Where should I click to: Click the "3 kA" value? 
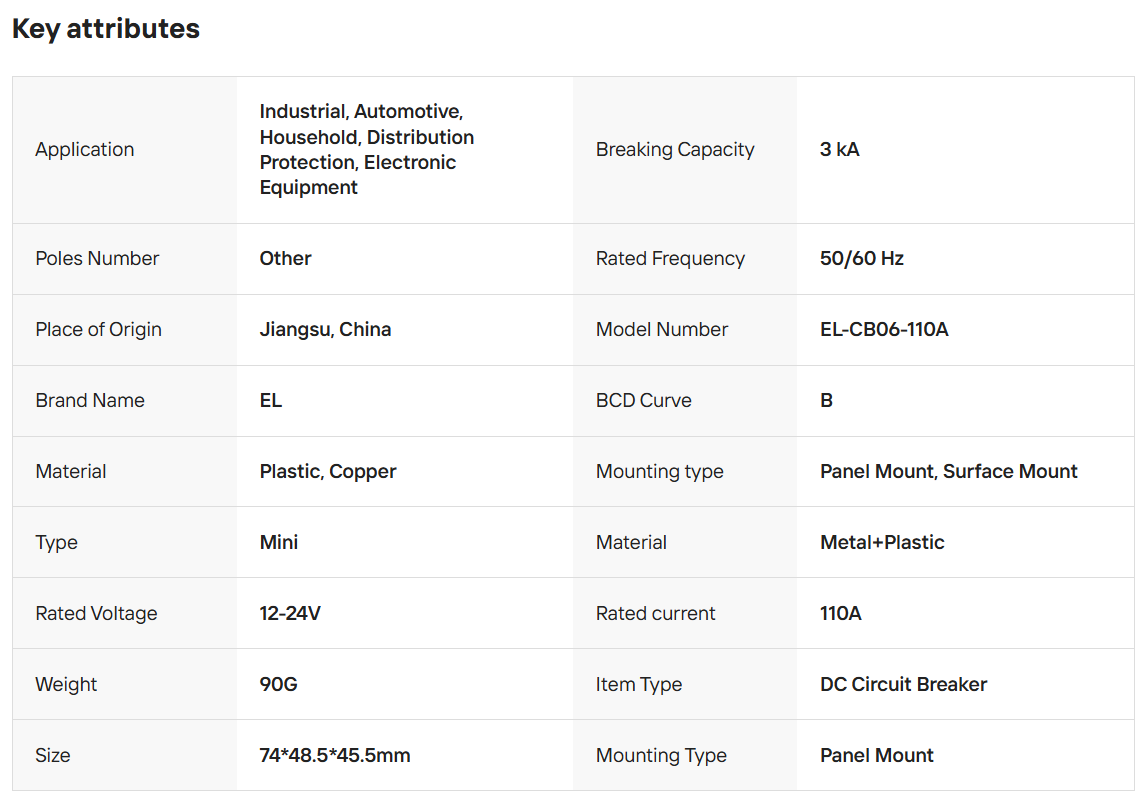click(x=840, y=150)
